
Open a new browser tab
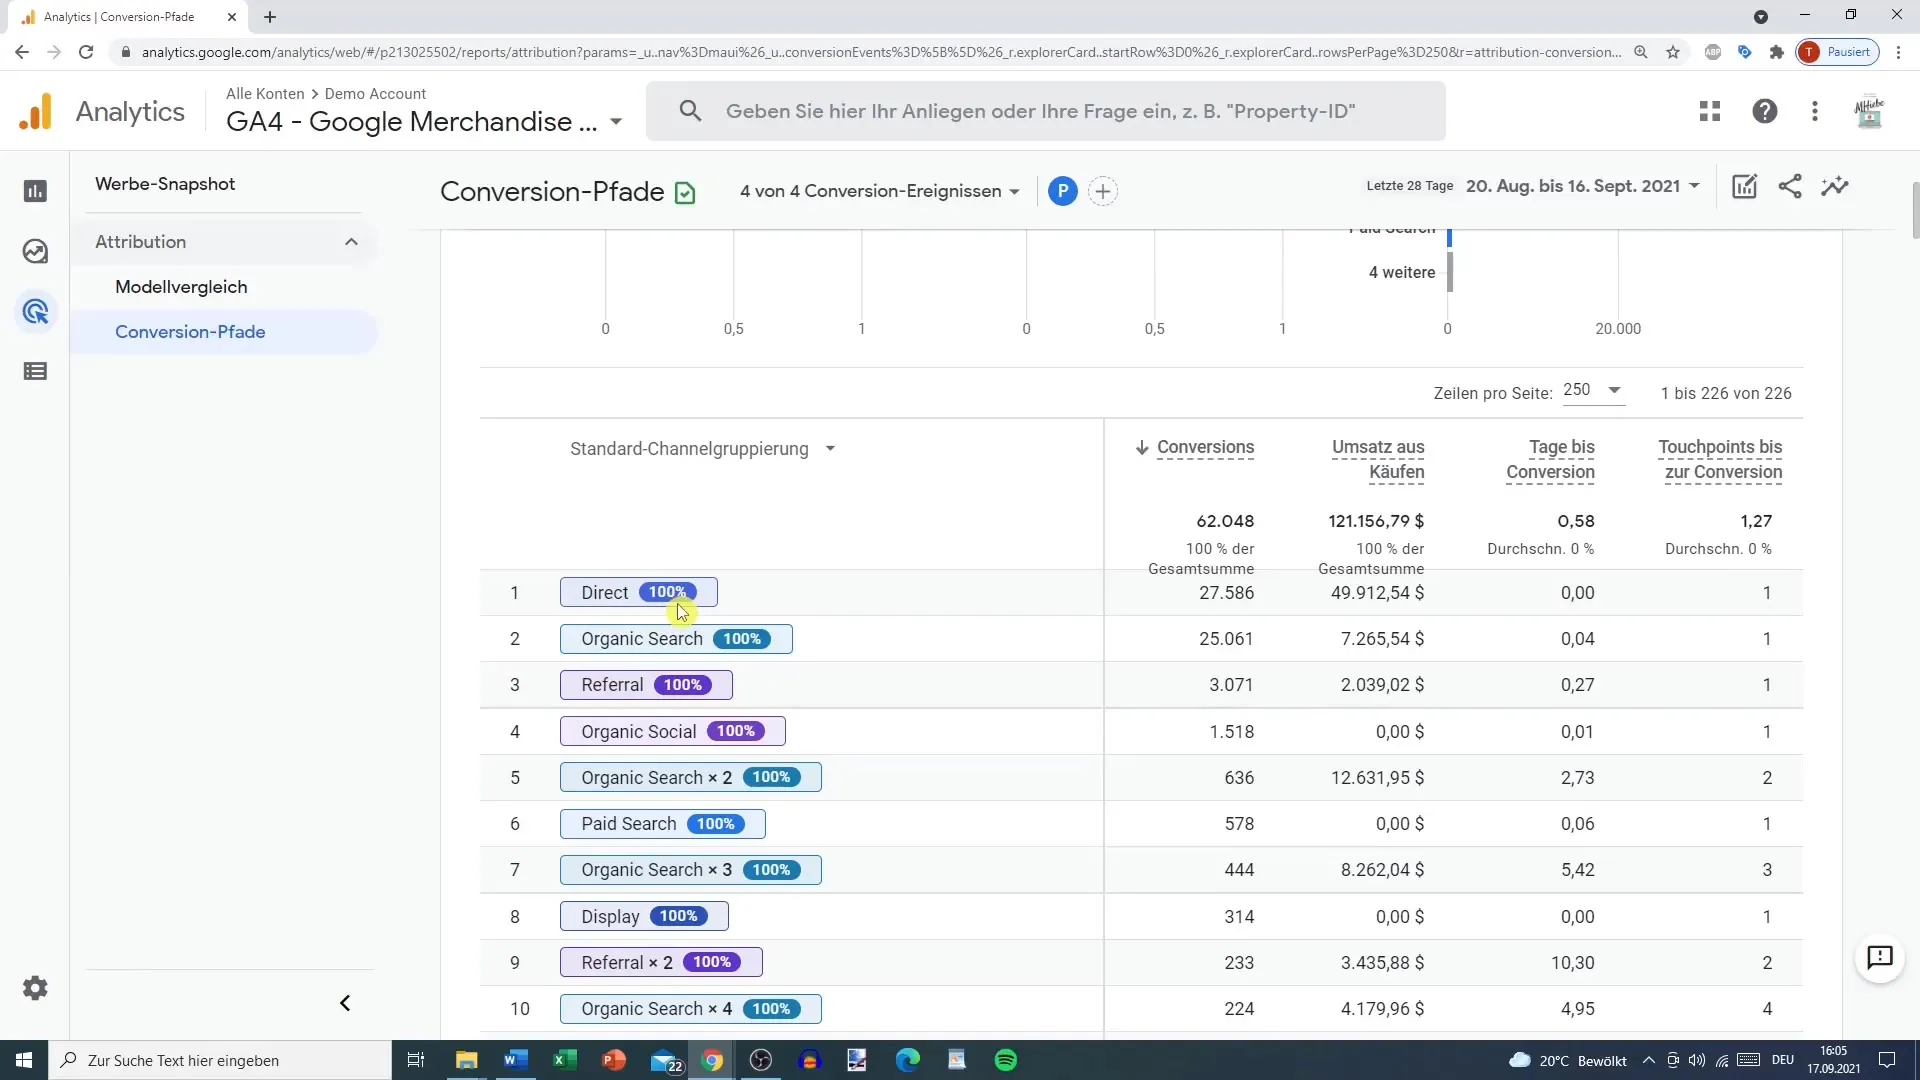pos(270,17)
